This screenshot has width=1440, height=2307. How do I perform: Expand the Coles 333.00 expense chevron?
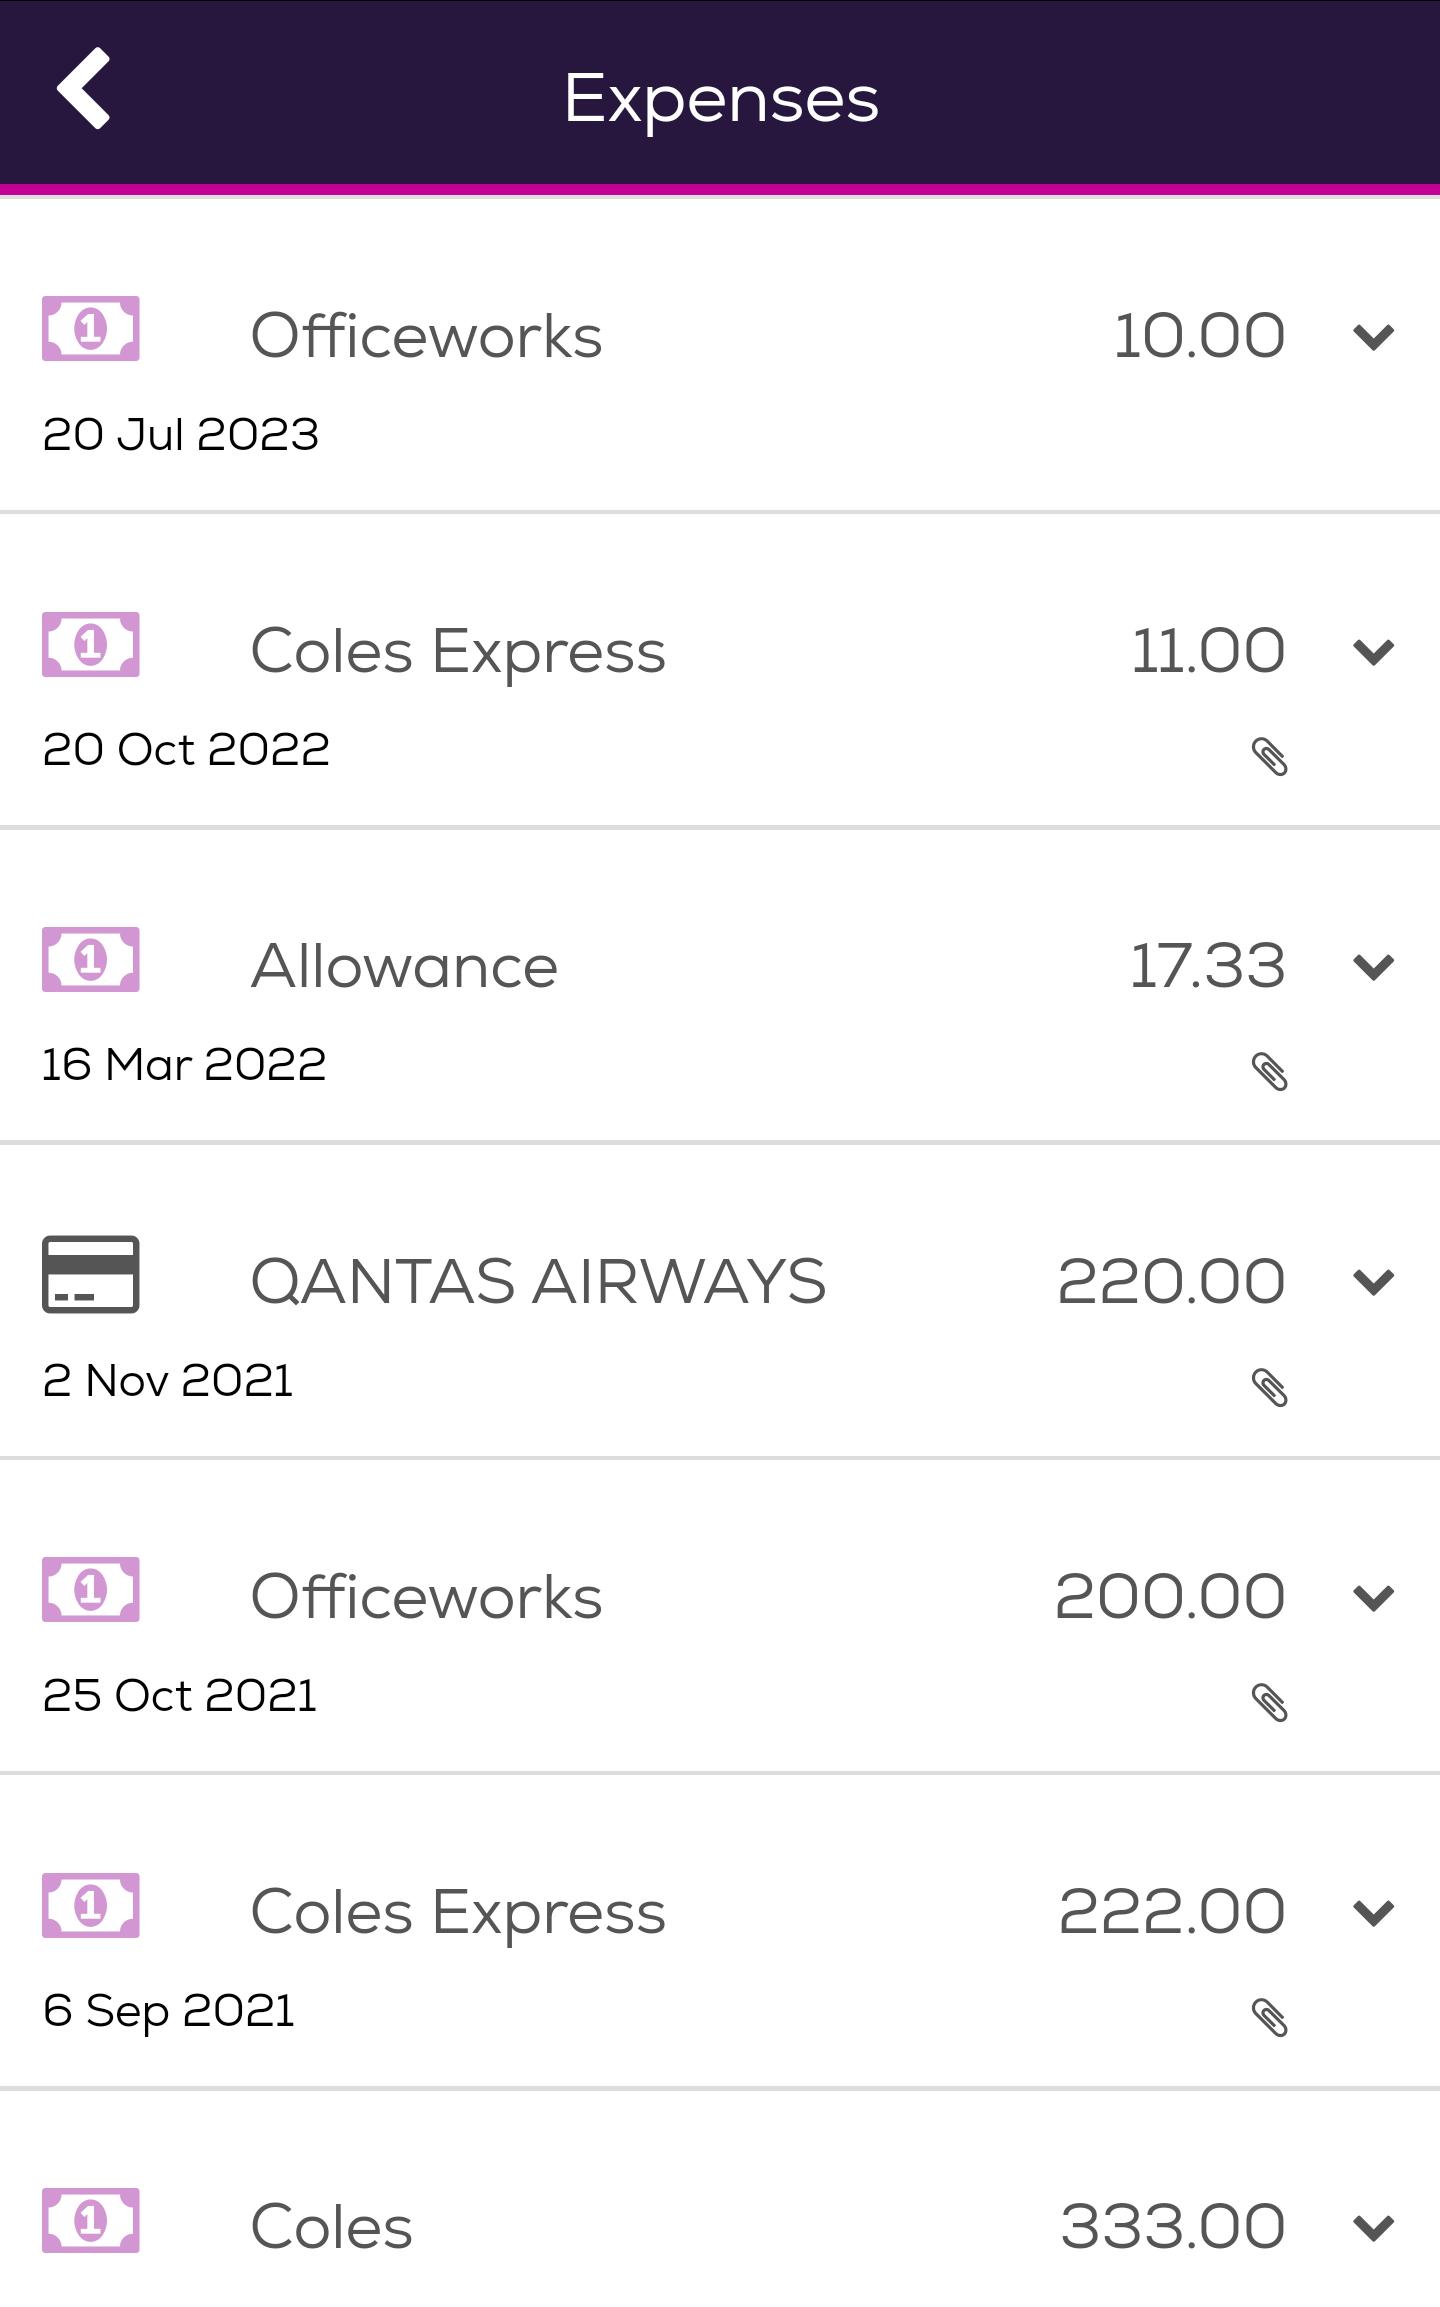point(1373,2228)
